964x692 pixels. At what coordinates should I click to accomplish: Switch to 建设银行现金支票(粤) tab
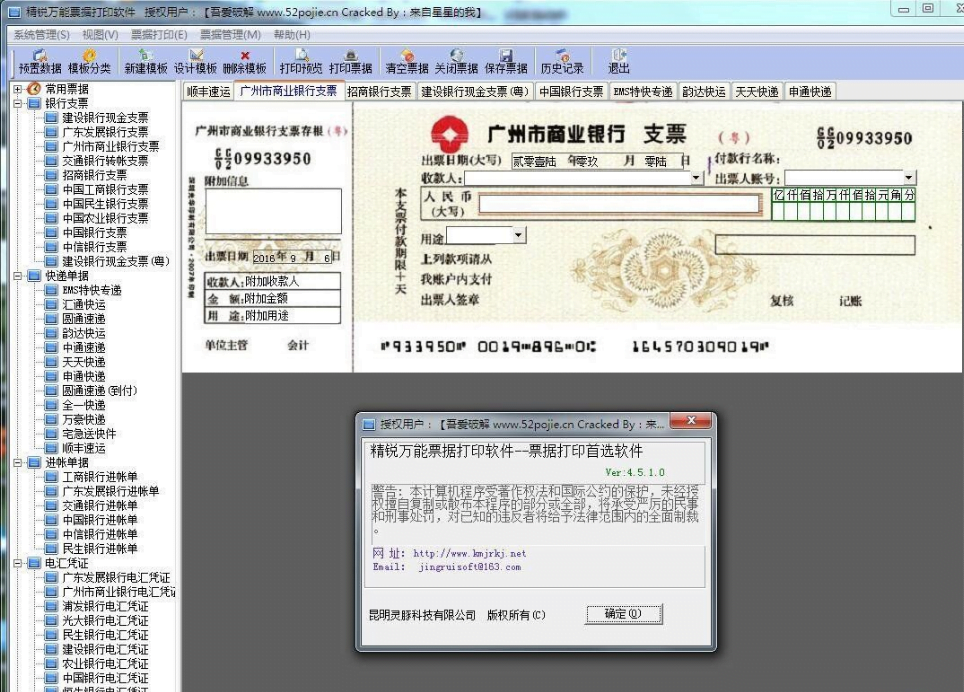click(x=475, y=92)
